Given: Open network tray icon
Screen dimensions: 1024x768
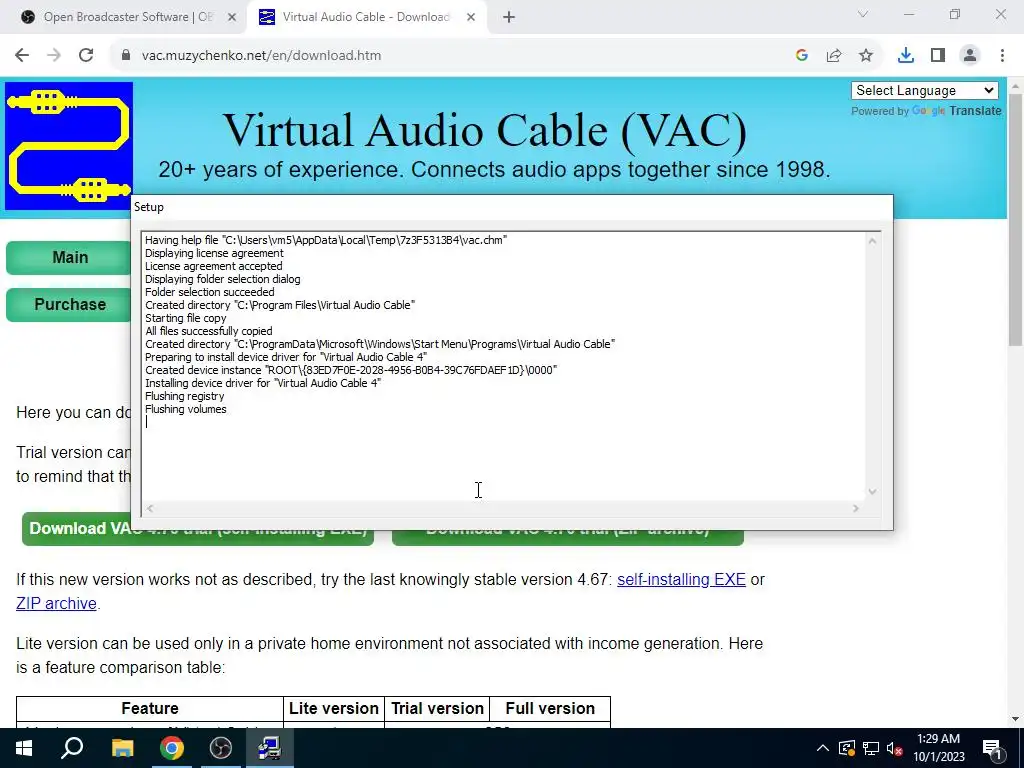Looking at the screenshot, I should coord(871,748).
